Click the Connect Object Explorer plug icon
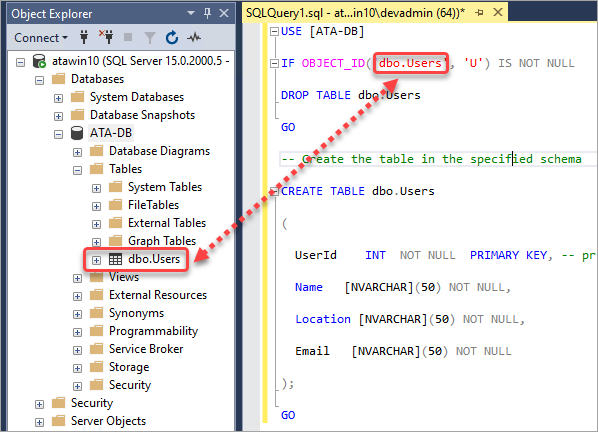The image size is (598, 432). coord(84,37)
